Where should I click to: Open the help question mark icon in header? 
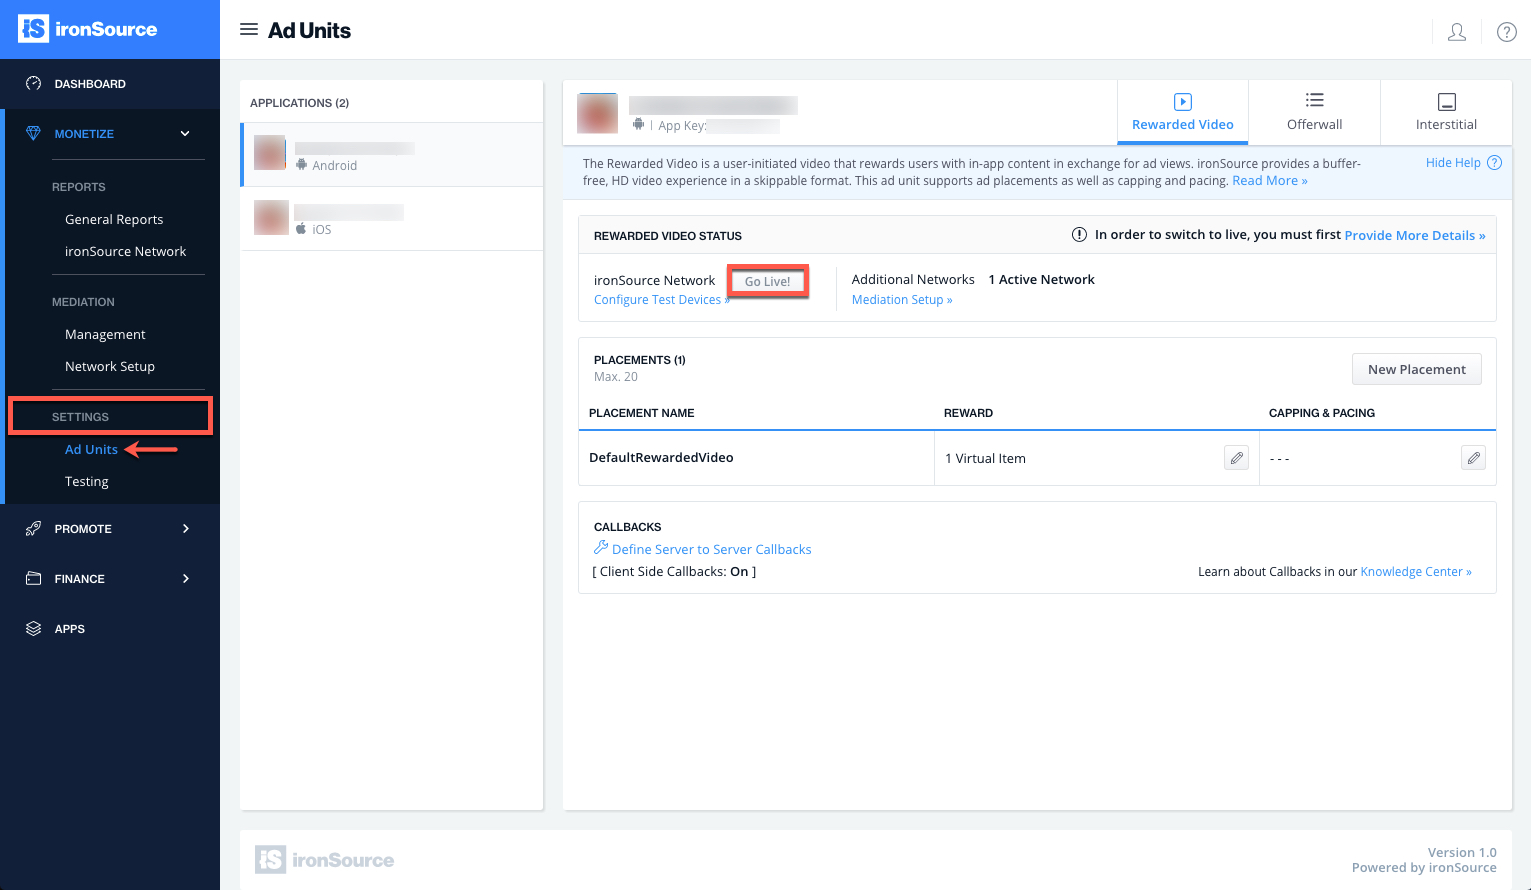(x=1506, y=32)
